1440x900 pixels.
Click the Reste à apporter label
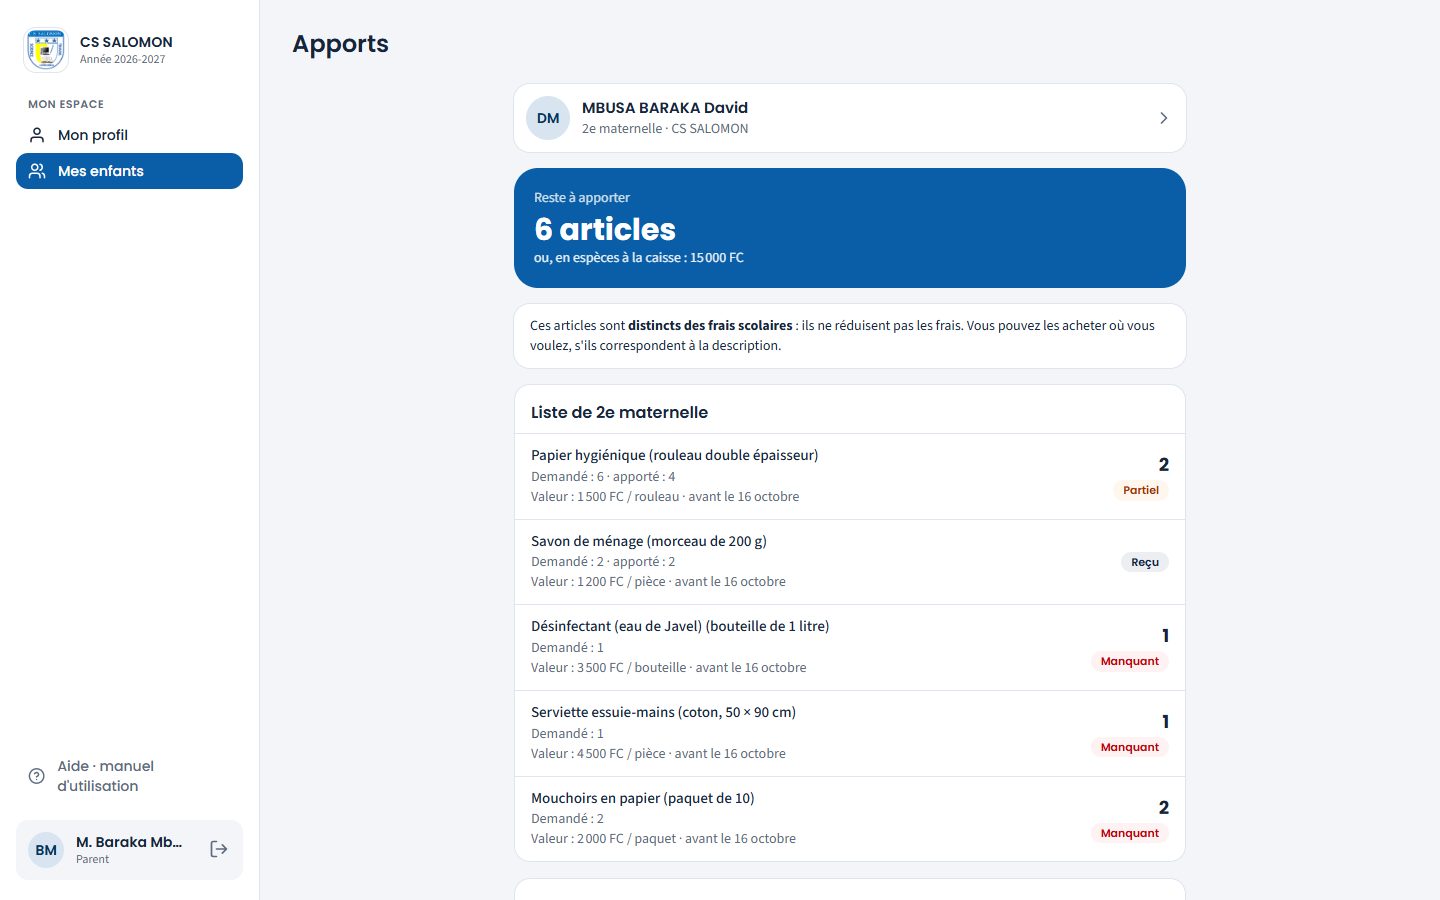(x=582, y=198)
